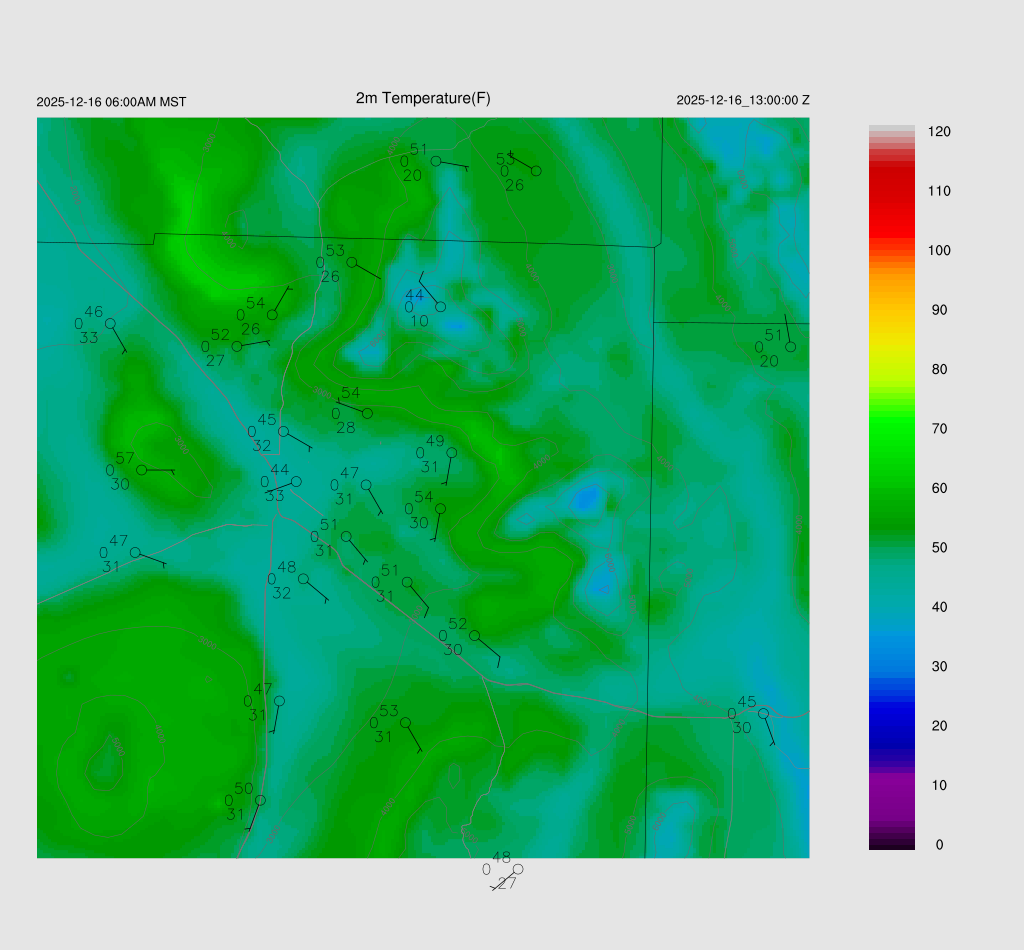Select the station marker showing 46 over 33

[110, 323]
